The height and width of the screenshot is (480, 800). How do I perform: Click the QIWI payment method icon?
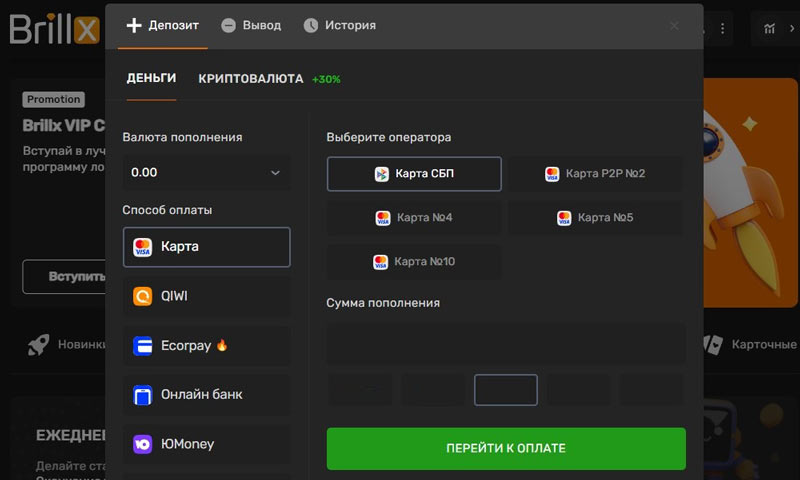pyautogui.click(x=142, y=296)
